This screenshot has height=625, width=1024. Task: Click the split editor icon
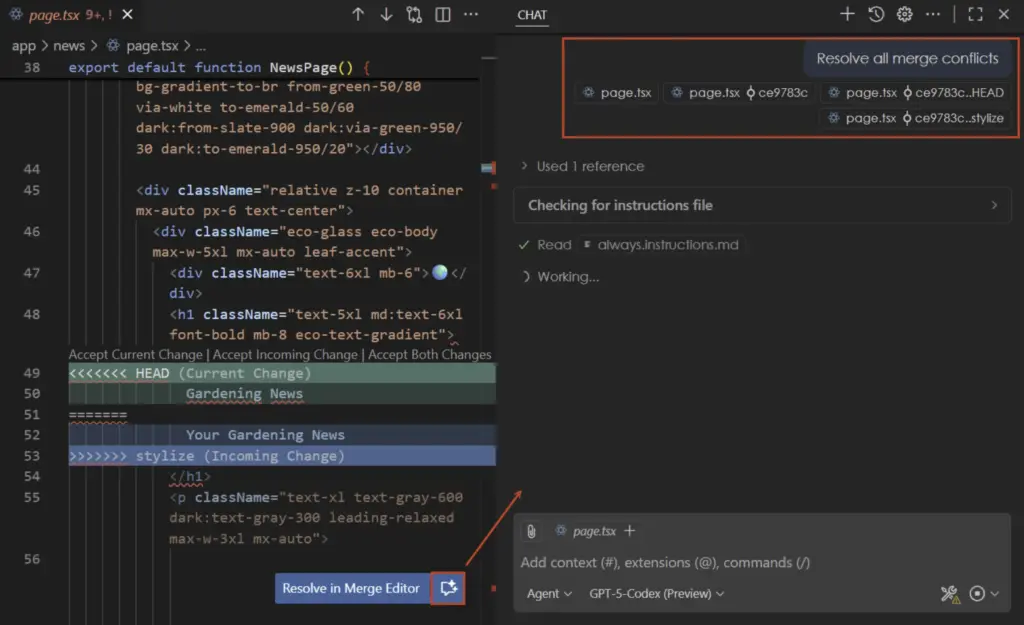(443, 15)
